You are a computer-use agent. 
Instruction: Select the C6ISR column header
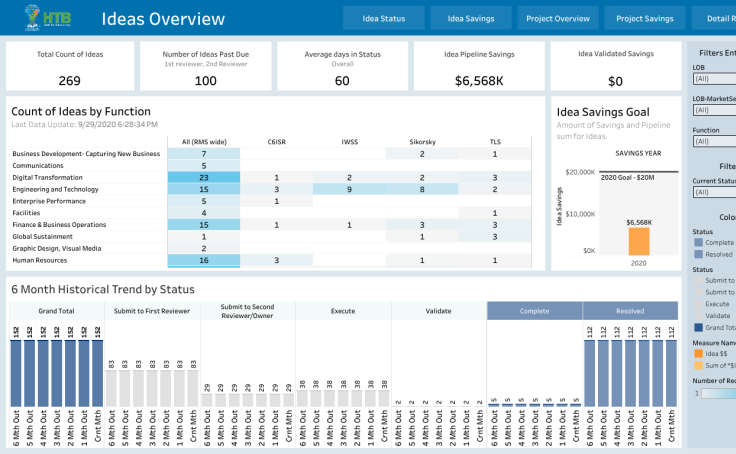[x=276, y=141]
